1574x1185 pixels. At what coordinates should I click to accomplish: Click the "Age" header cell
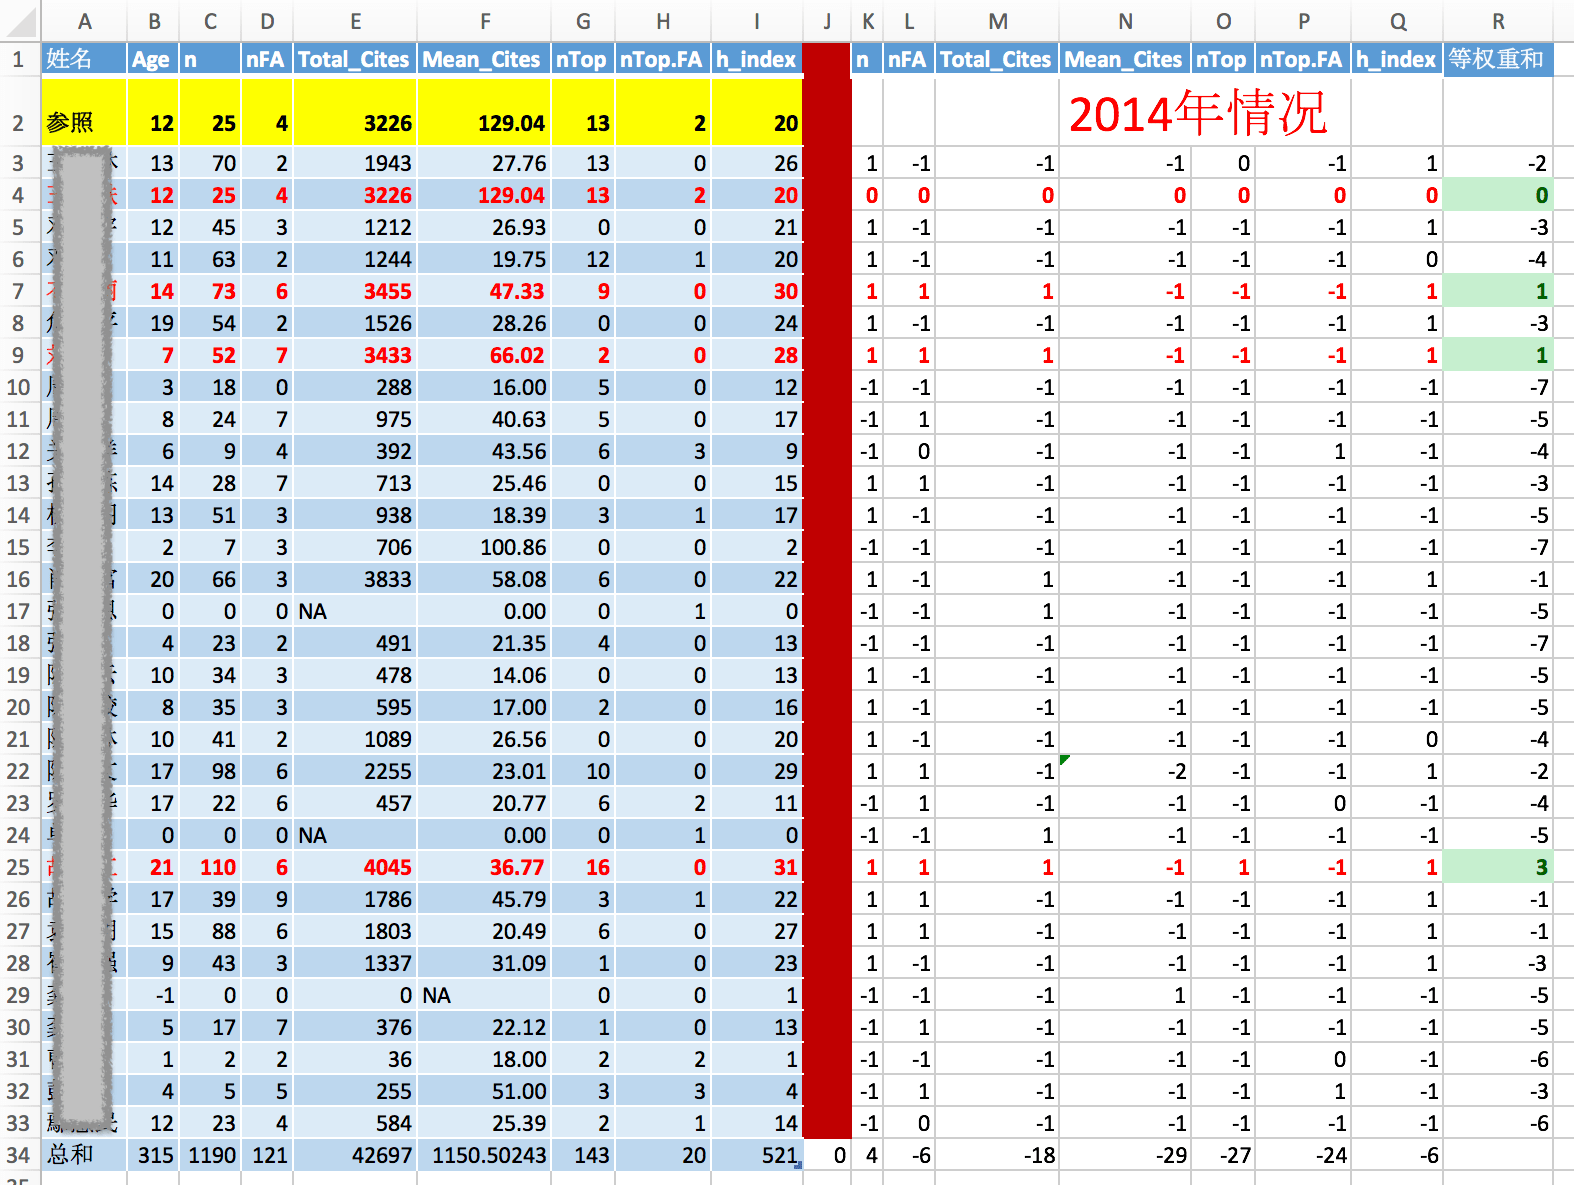tap(152, 59)
